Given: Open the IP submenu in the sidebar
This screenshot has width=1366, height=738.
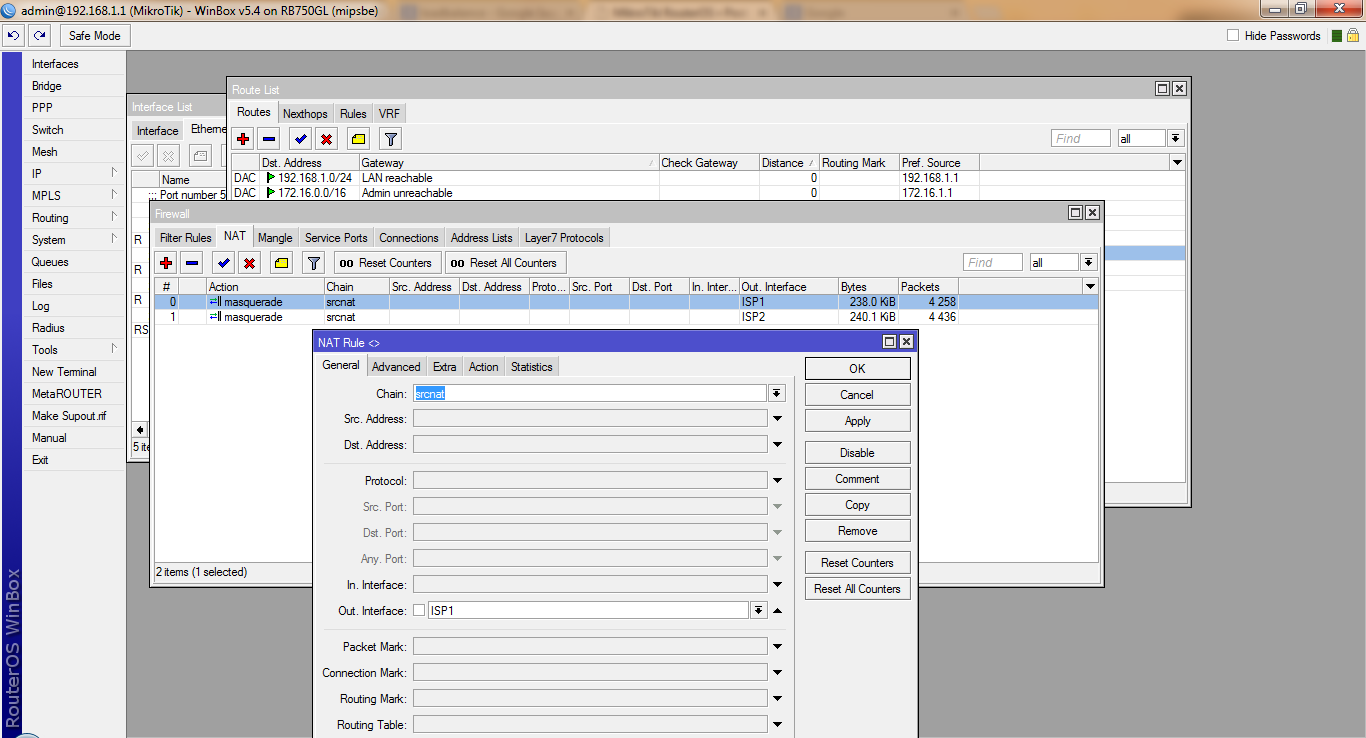Looking at the screenshot, I should [75, 174].
